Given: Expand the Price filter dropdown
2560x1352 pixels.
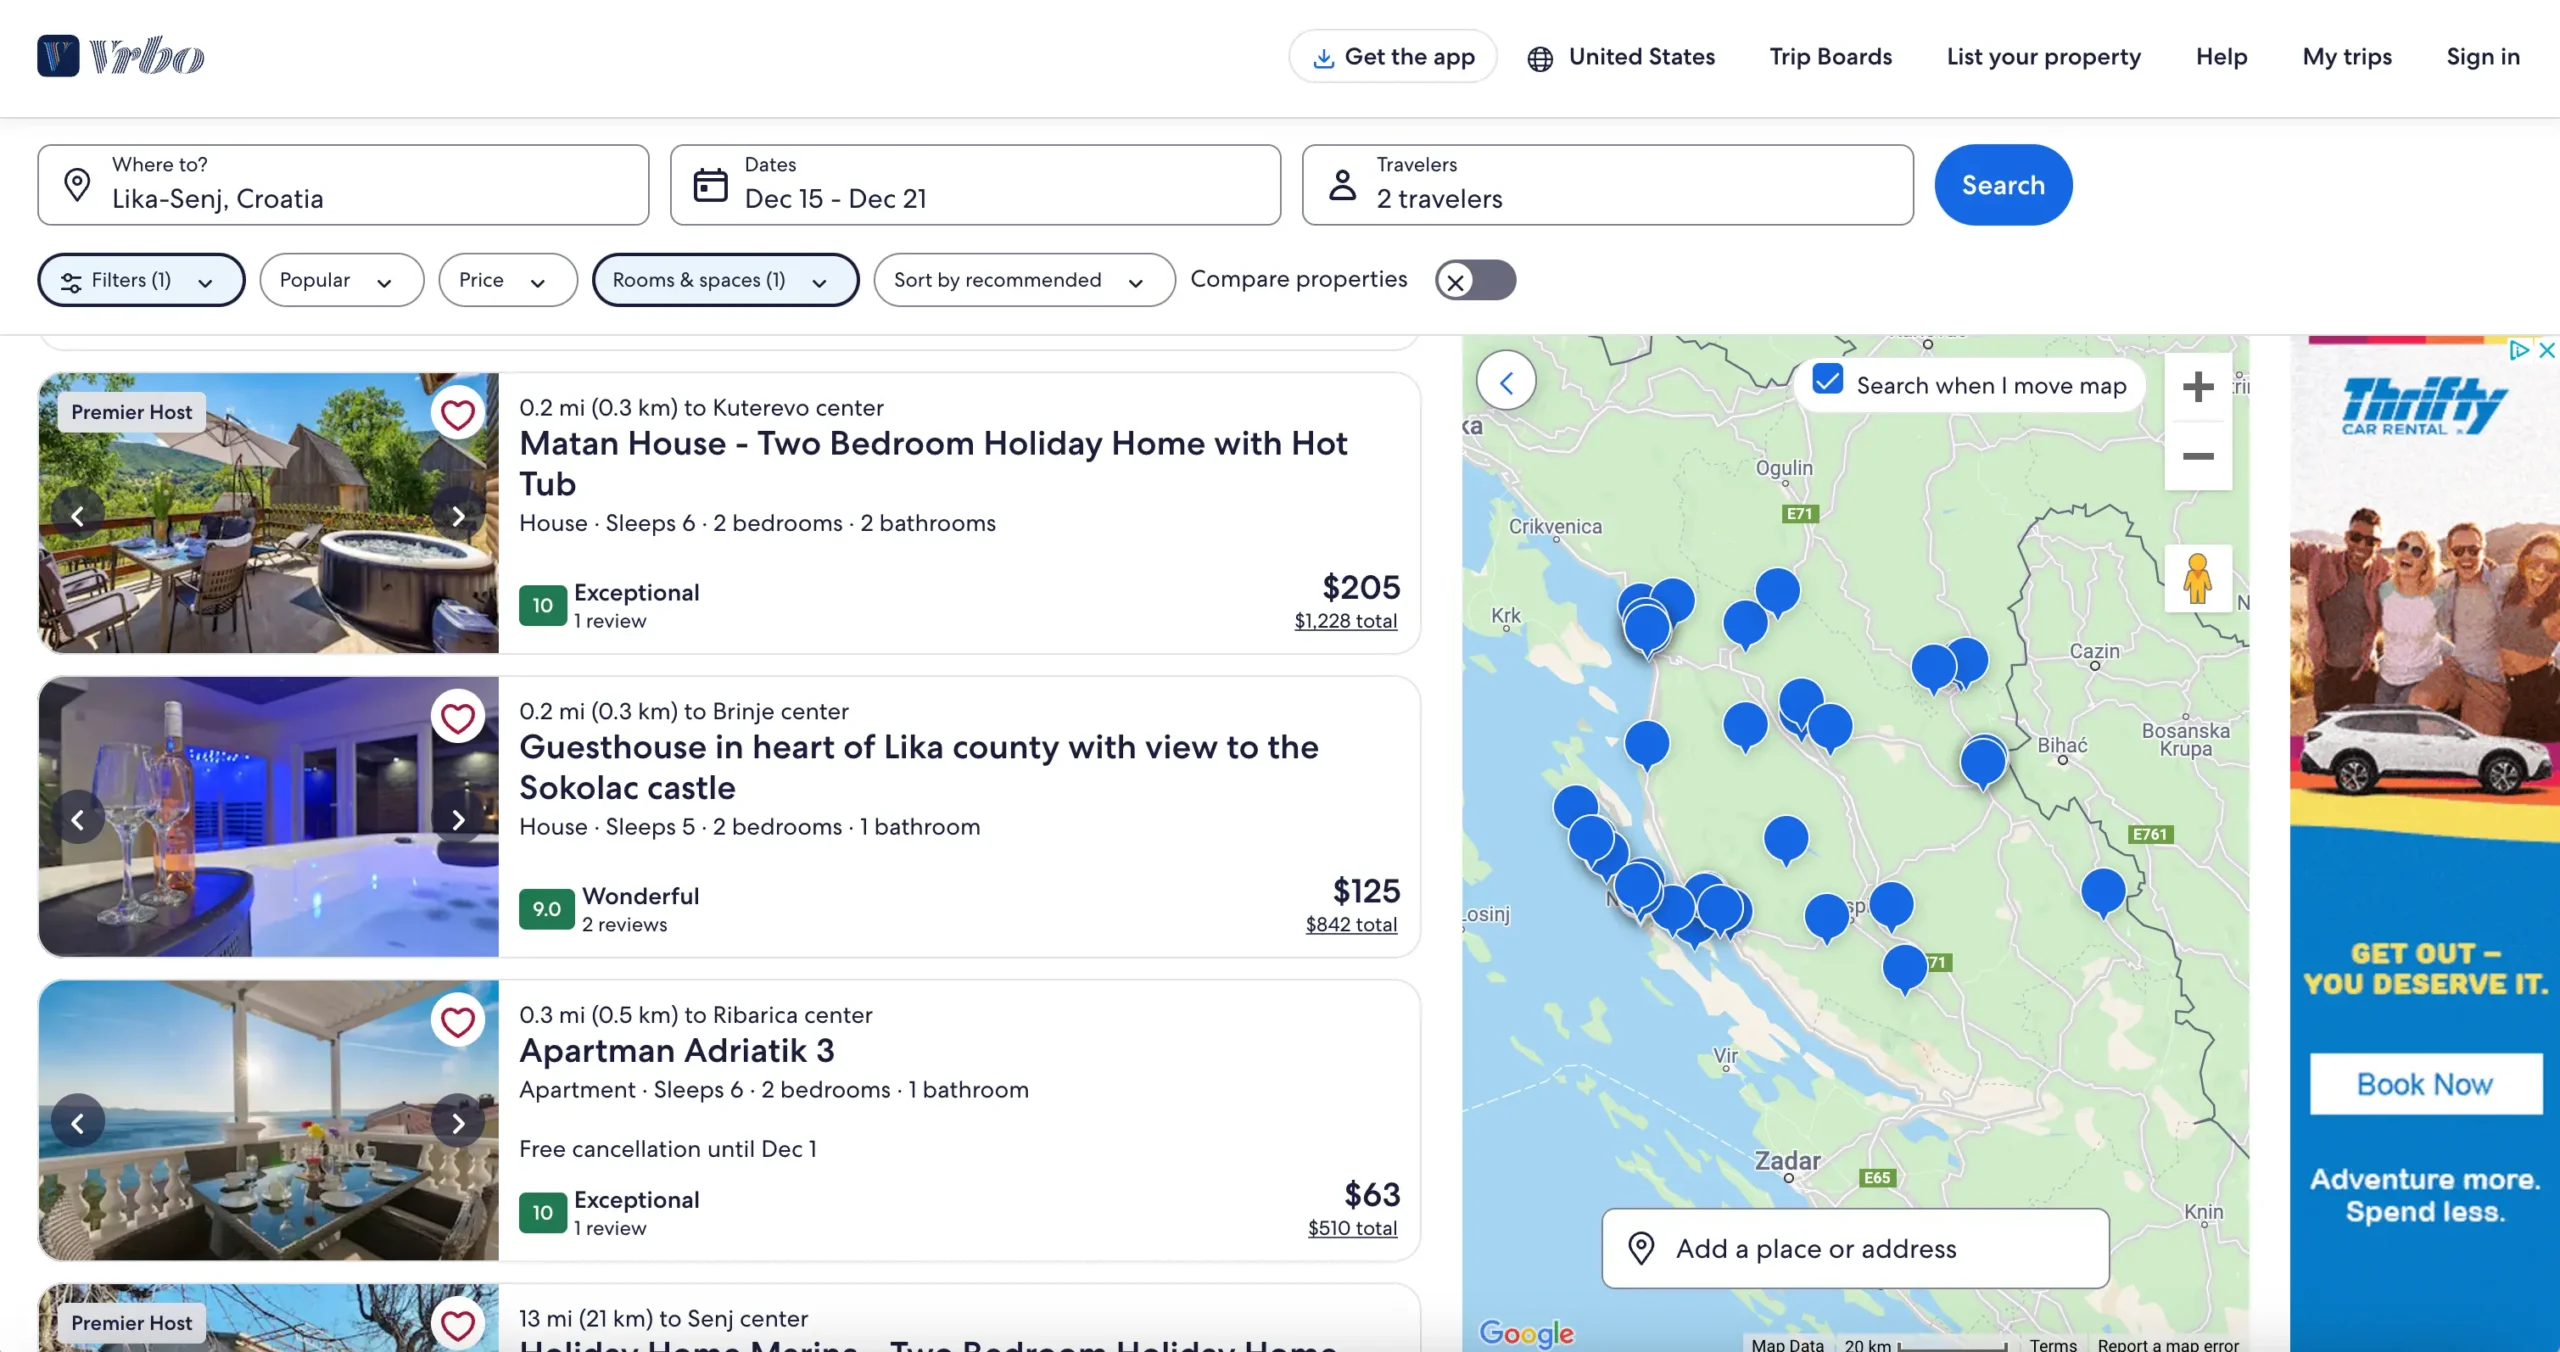Looking at the screenshot, I should point(507,280).
